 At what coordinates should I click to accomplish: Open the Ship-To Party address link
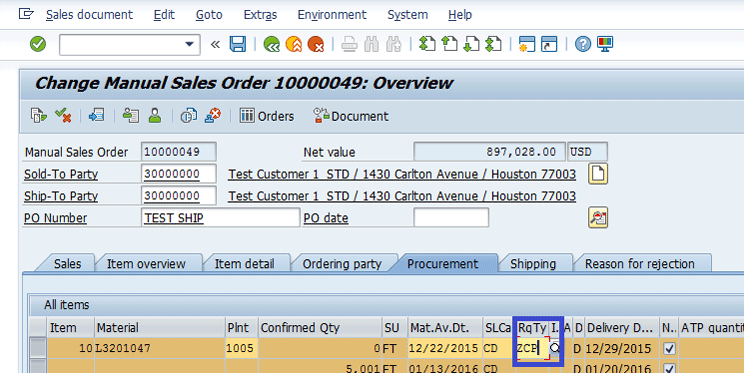402,196
